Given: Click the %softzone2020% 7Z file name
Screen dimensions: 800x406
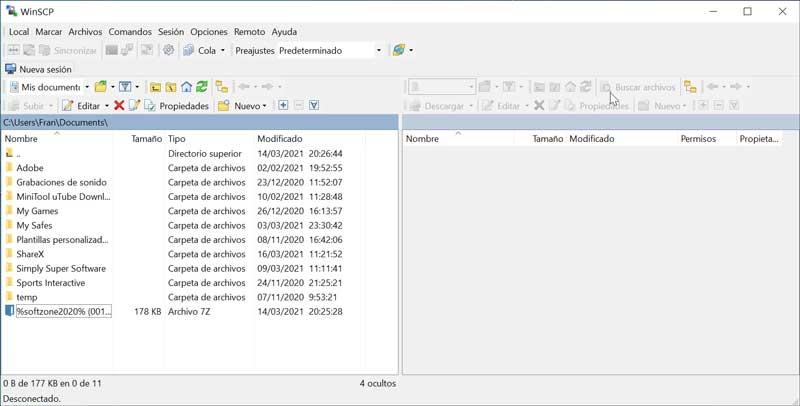Looking at the screenshot, I should click(64, 311).
